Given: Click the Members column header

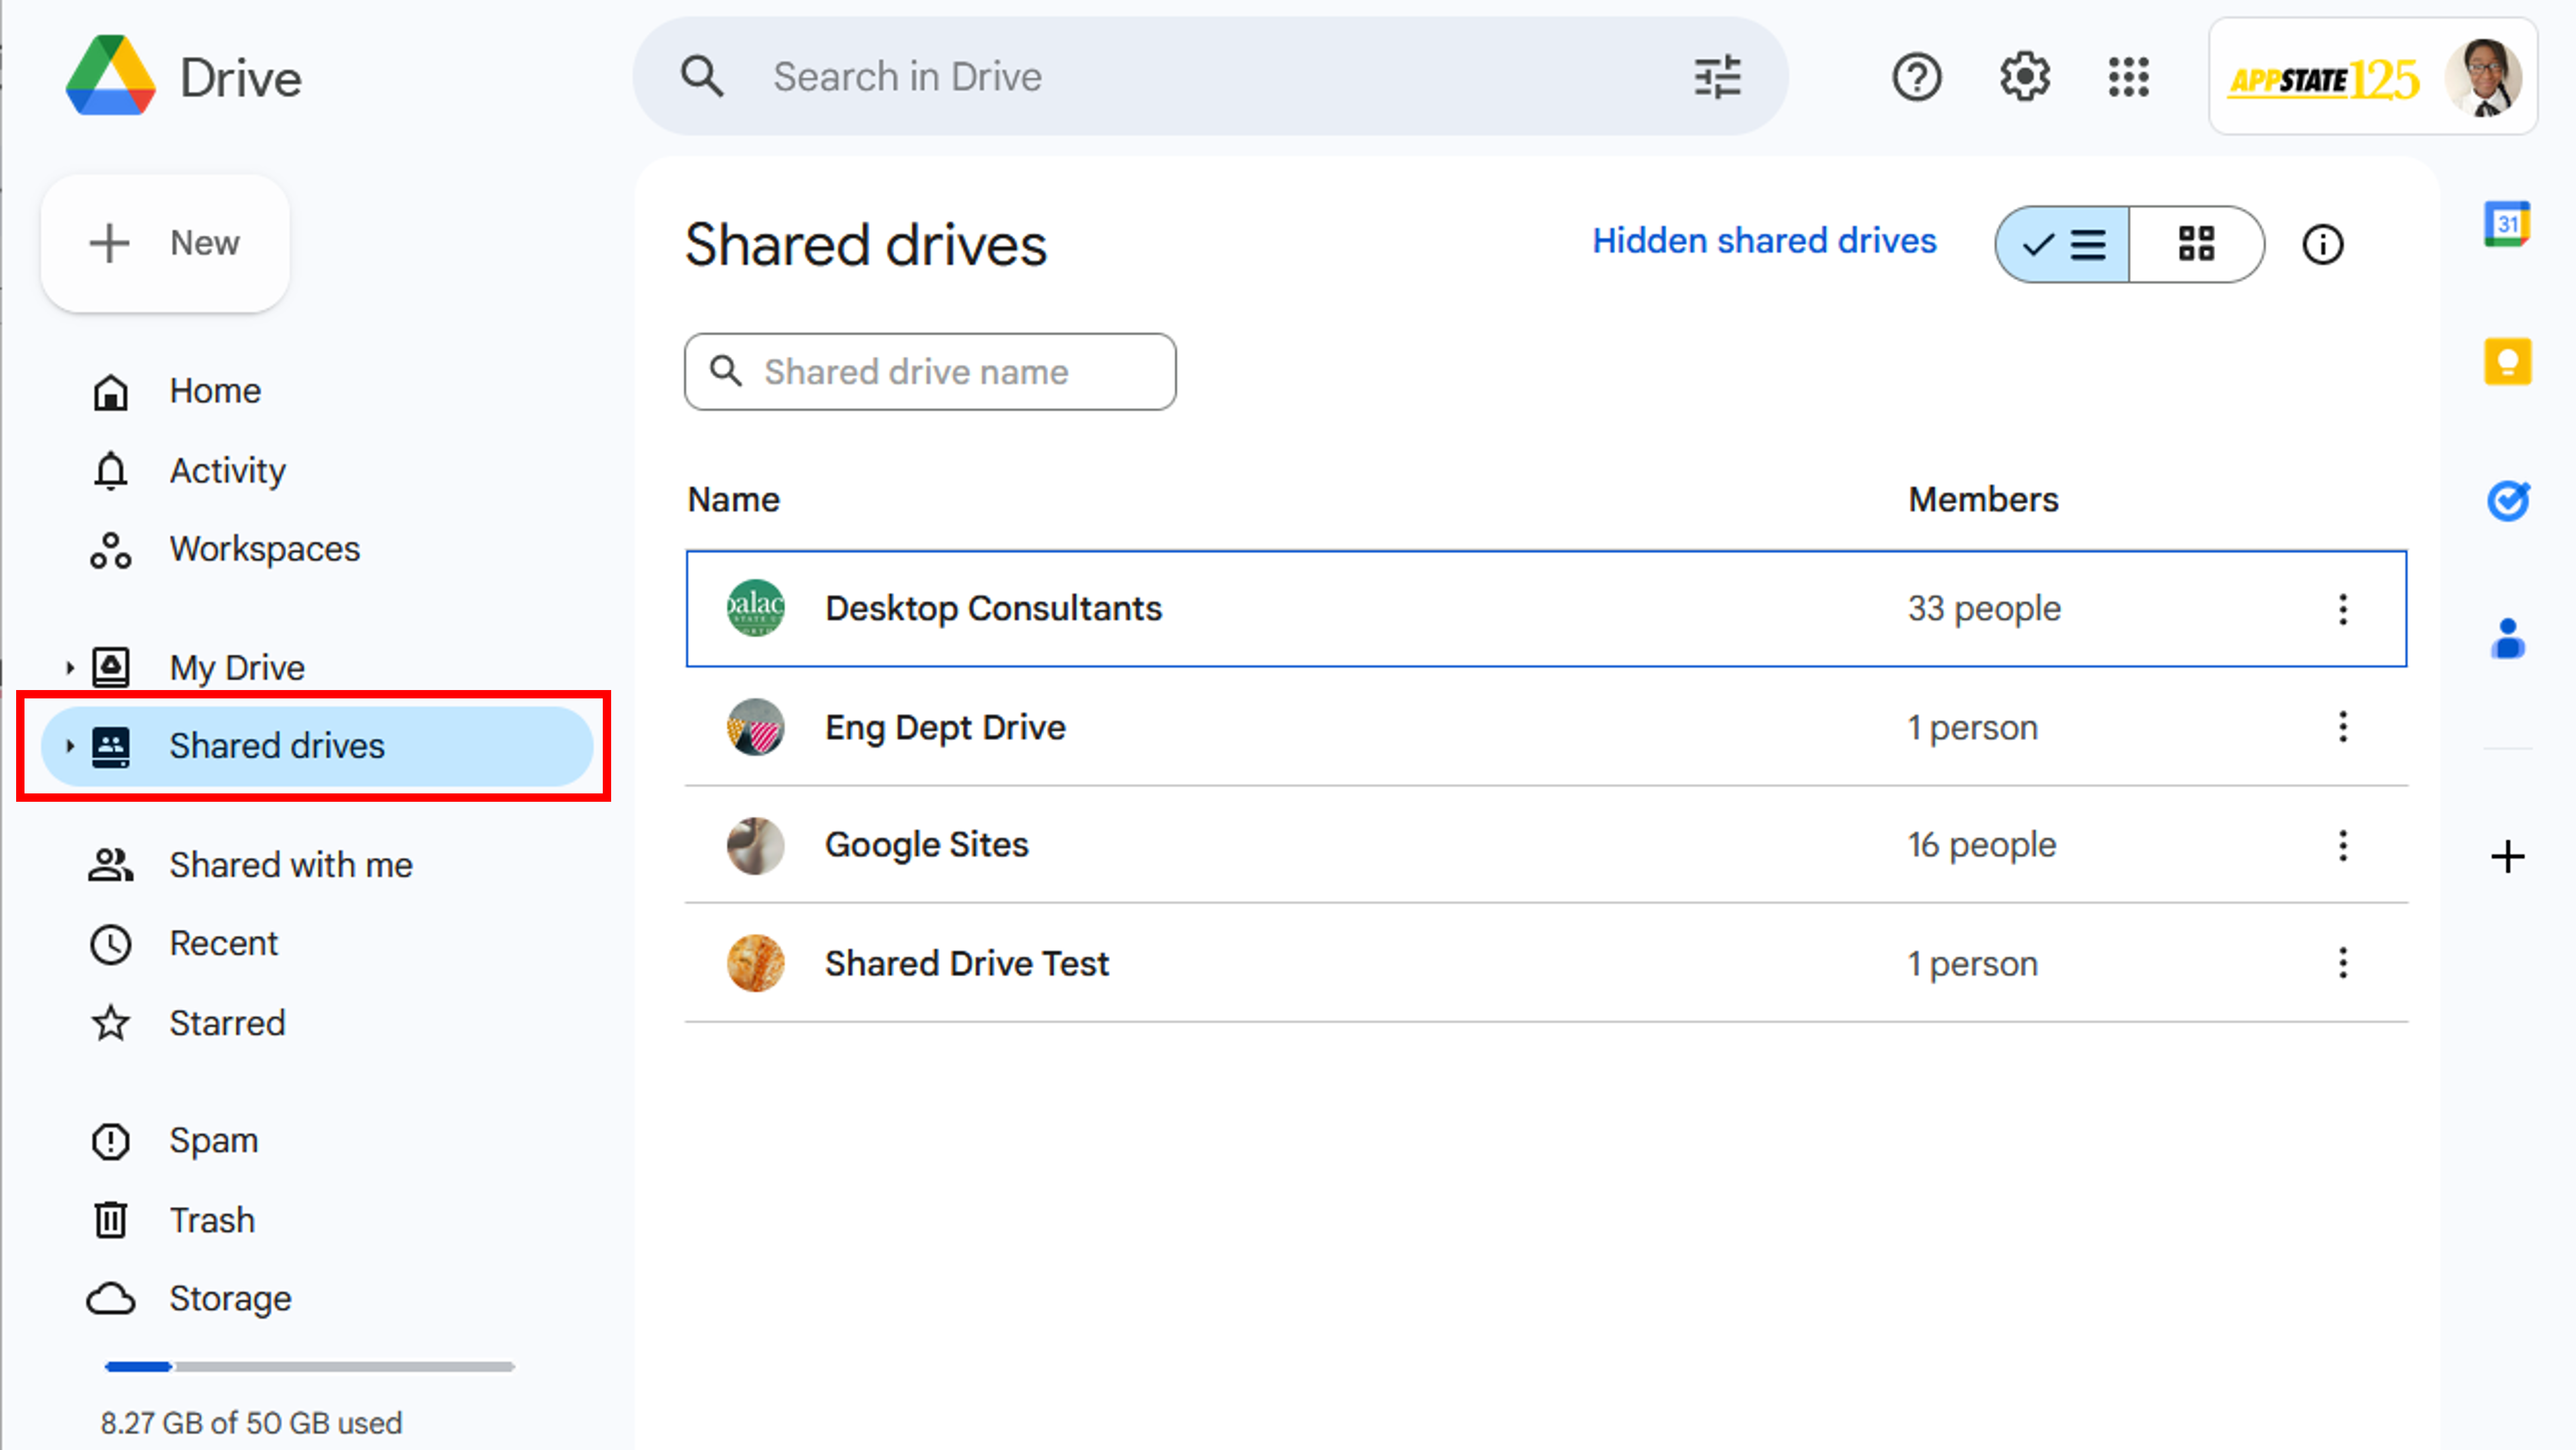Looking at the screenshot, I should point(1983,499).
